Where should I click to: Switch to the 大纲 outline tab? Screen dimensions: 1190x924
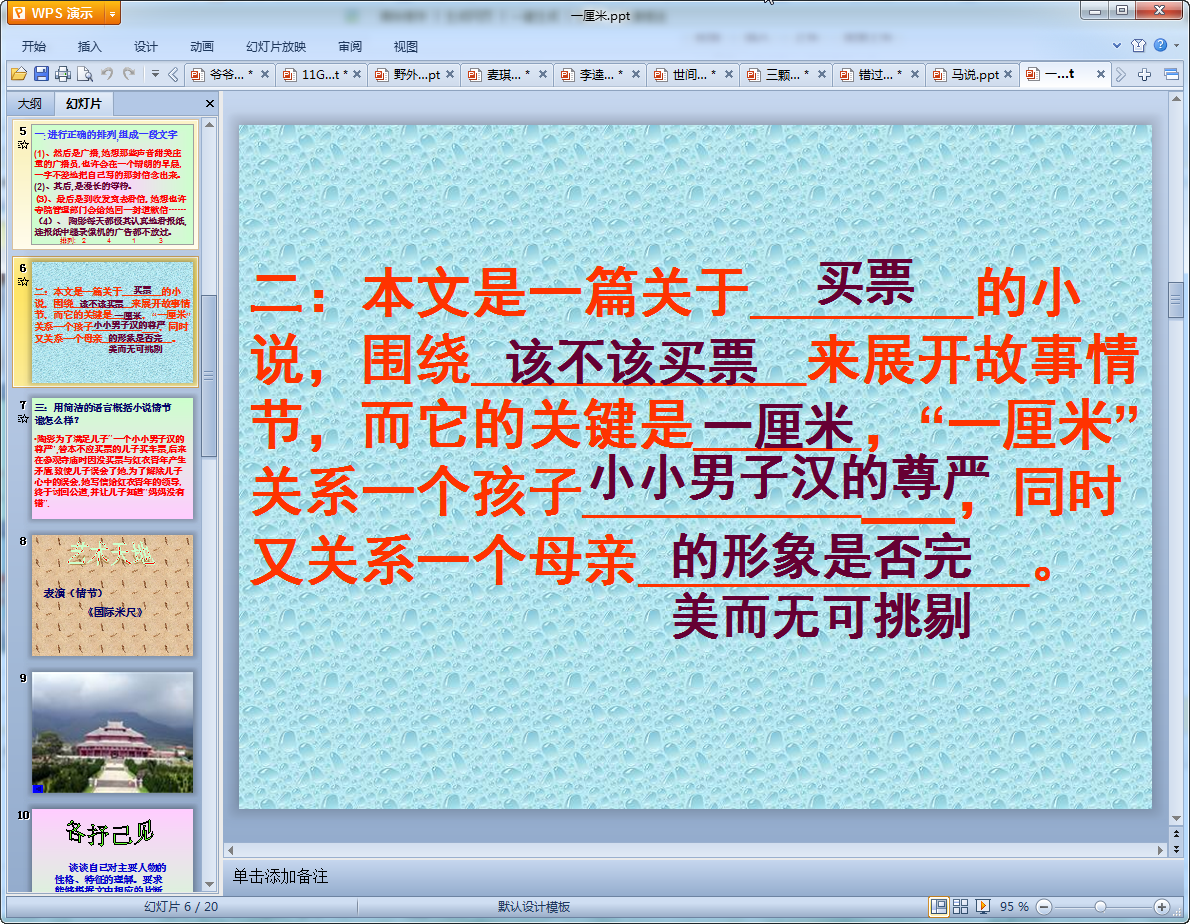click(x=30, y=103)
